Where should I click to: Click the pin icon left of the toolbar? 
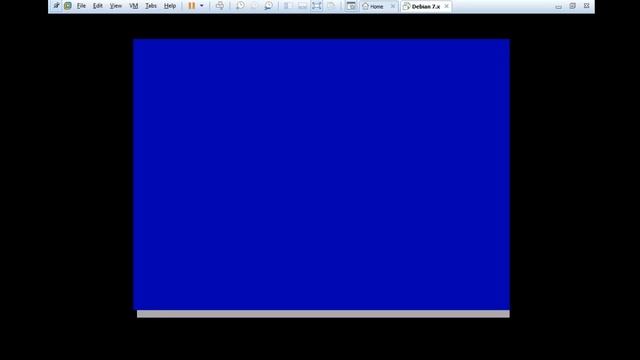[56, 6]
